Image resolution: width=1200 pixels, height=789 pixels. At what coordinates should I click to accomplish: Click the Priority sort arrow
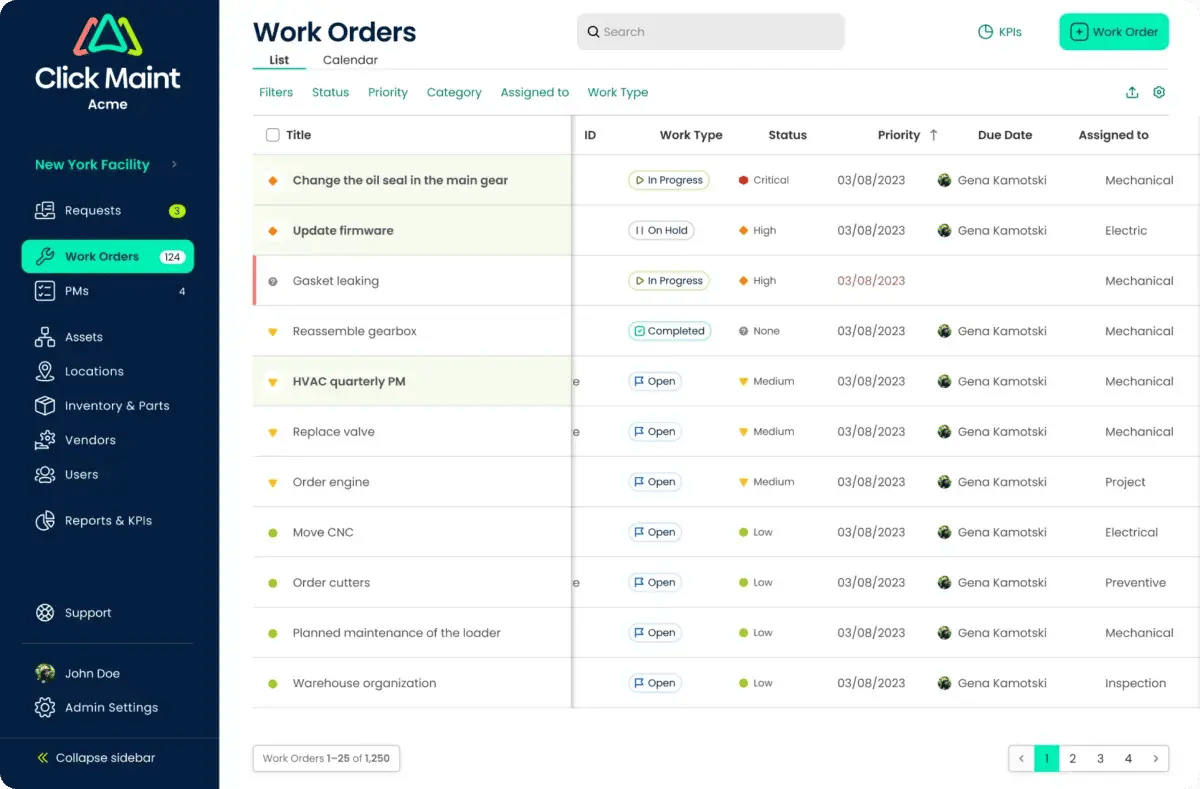(x=934, y=135)
